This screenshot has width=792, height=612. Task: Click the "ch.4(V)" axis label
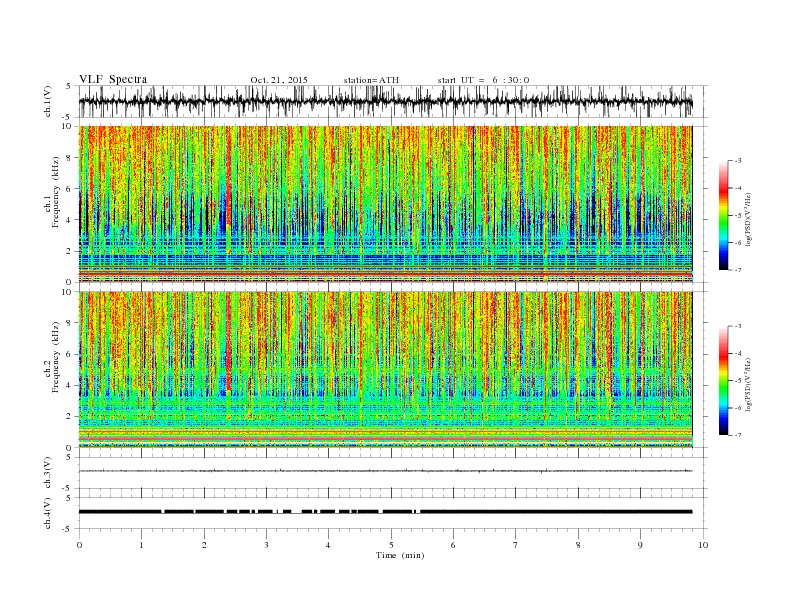point(48,513)
